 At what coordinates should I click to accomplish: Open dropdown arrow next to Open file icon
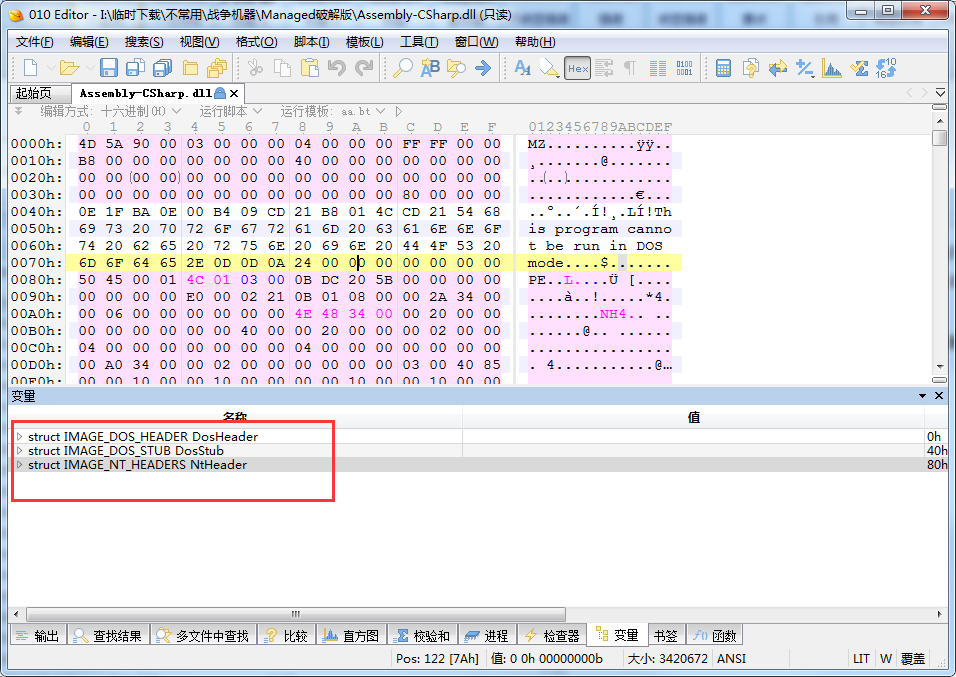coord(90,68)
